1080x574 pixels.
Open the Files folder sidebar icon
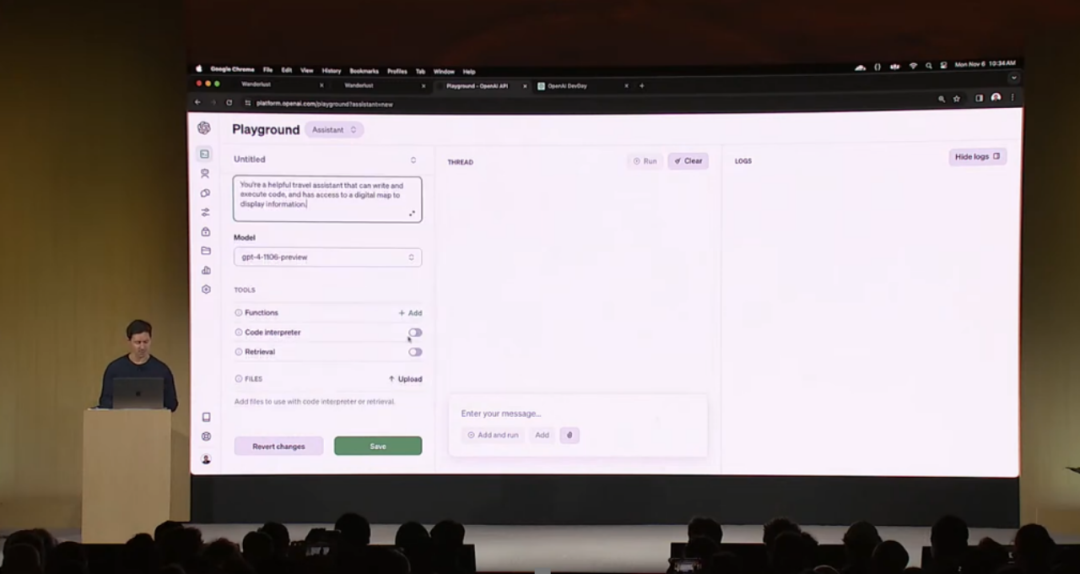click(205, 251)
